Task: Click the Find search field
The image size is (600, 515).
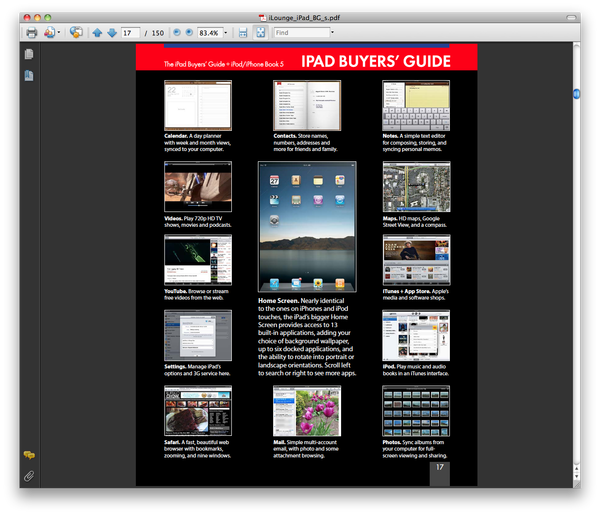Action: coord(302,33)
